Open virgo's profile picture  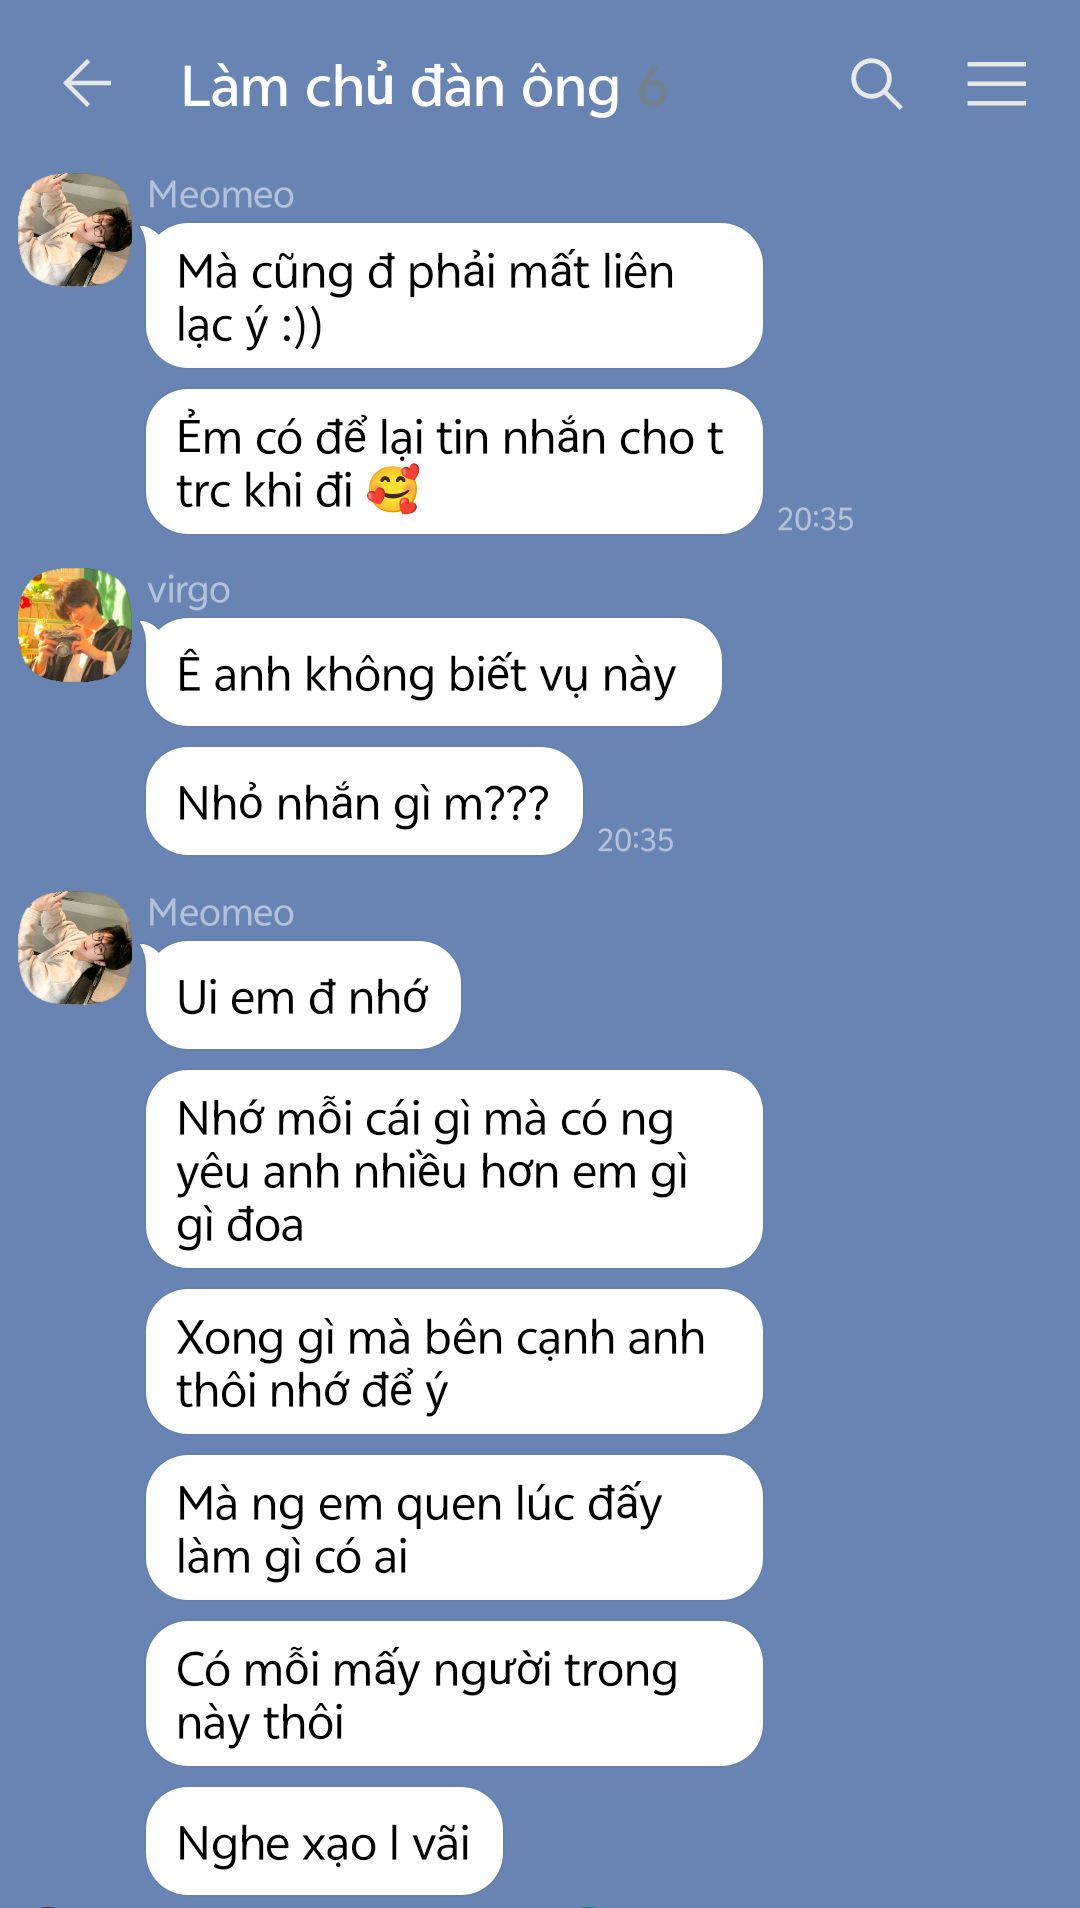[75, 625]
